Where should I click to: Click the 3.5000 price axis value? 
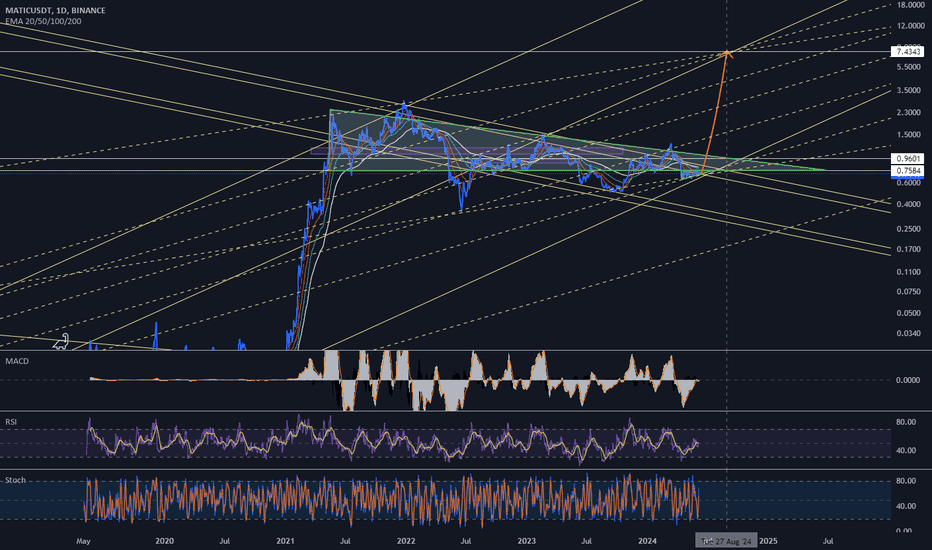coord(909,90)
